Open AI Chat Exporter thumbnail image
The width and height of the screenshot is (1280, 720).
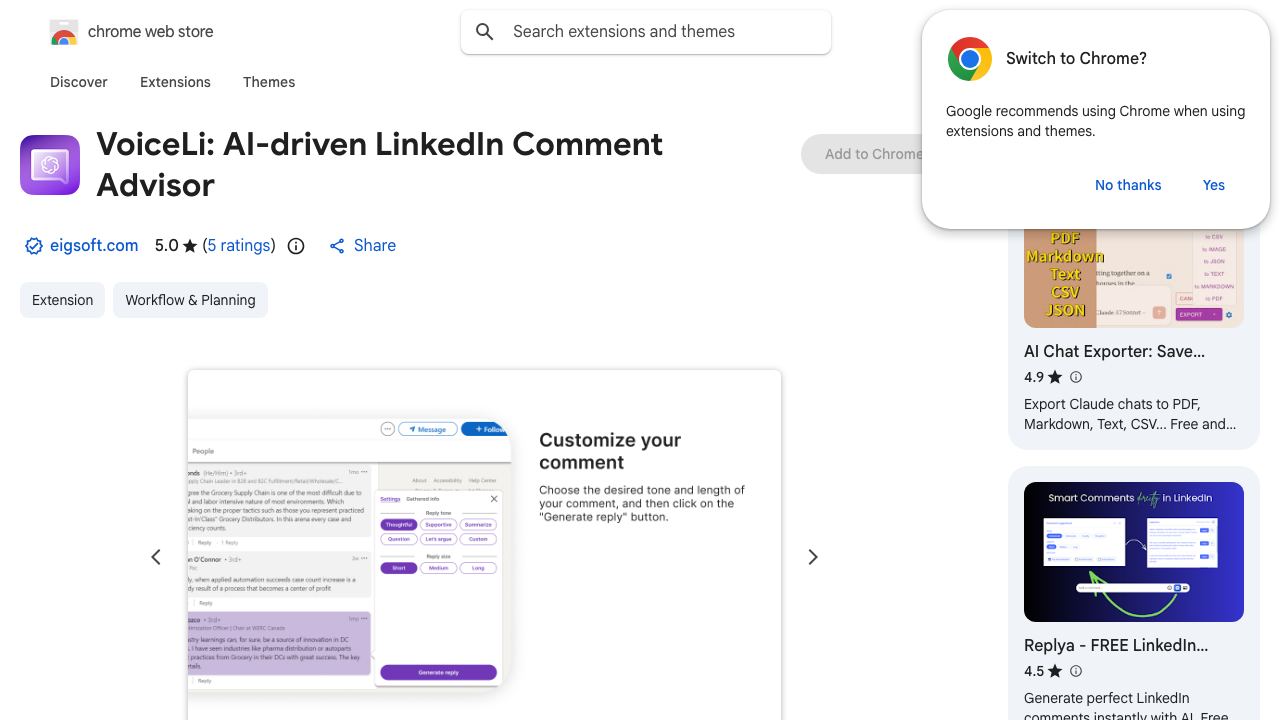tap(1134, 278)
